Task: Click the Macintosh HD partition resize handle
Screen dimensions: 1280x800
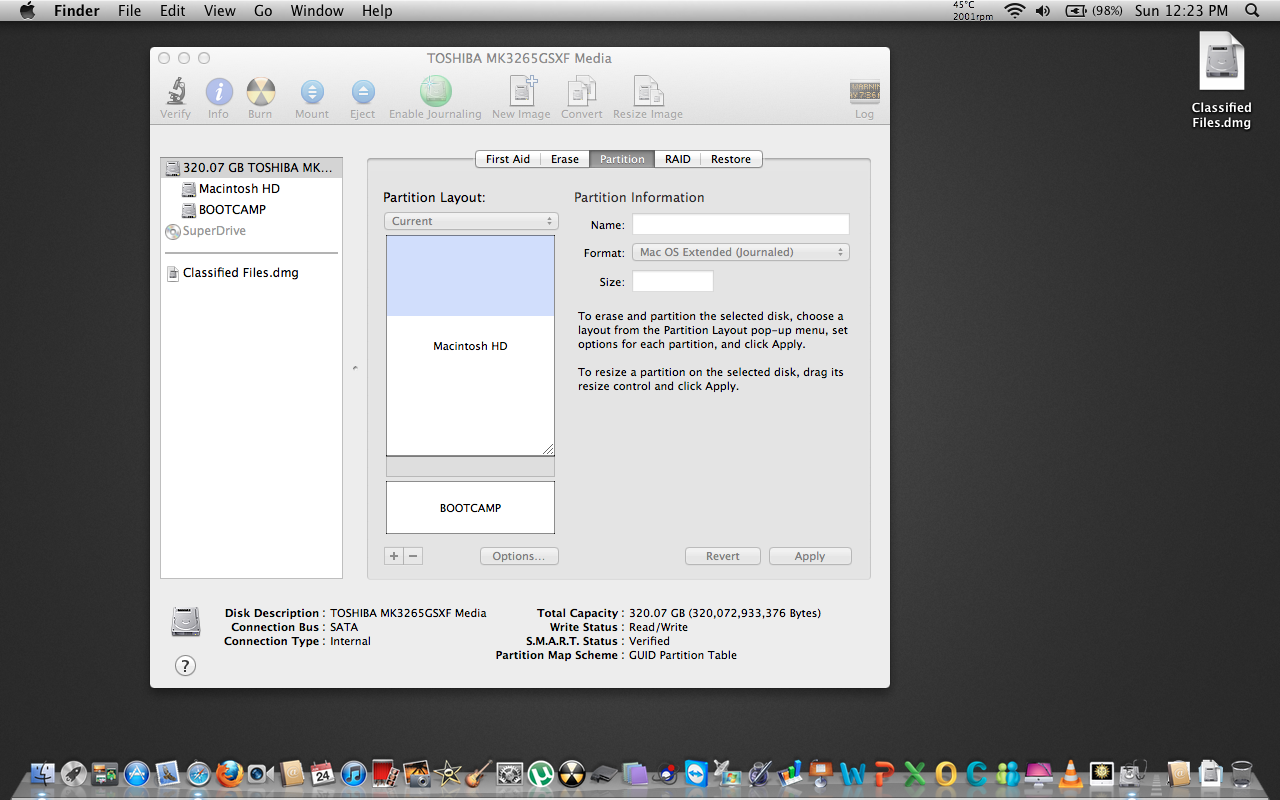Action: (548, 450)
